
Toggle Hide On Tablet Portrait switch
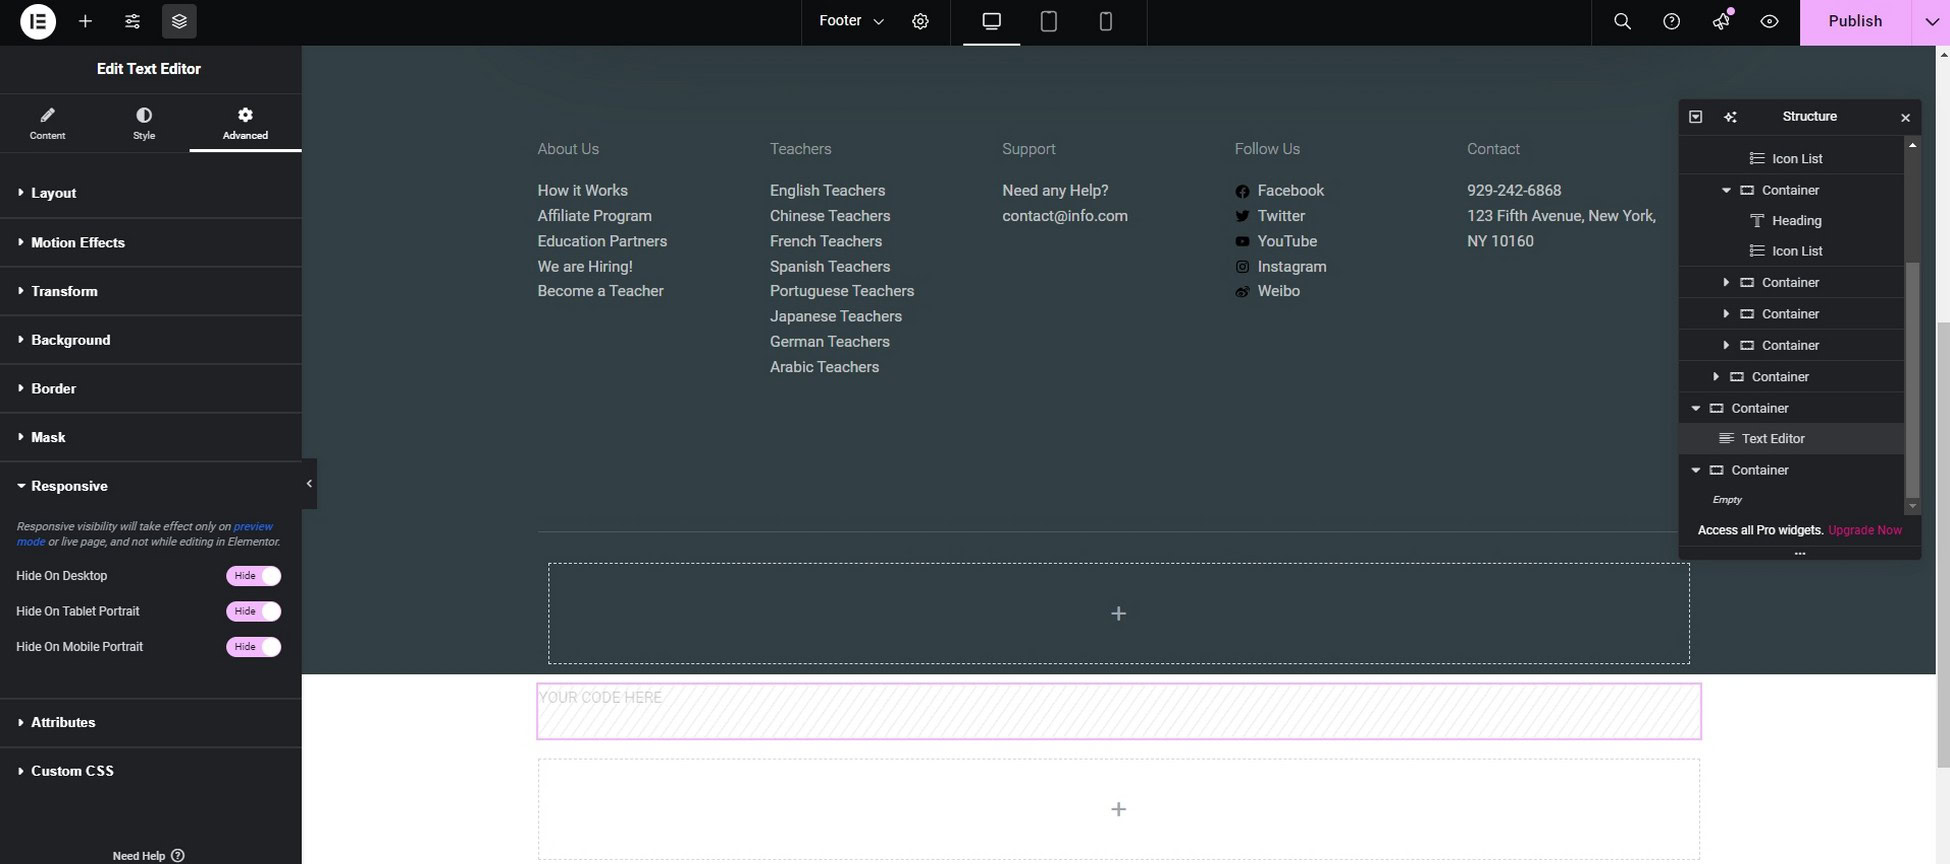point(253,611)
